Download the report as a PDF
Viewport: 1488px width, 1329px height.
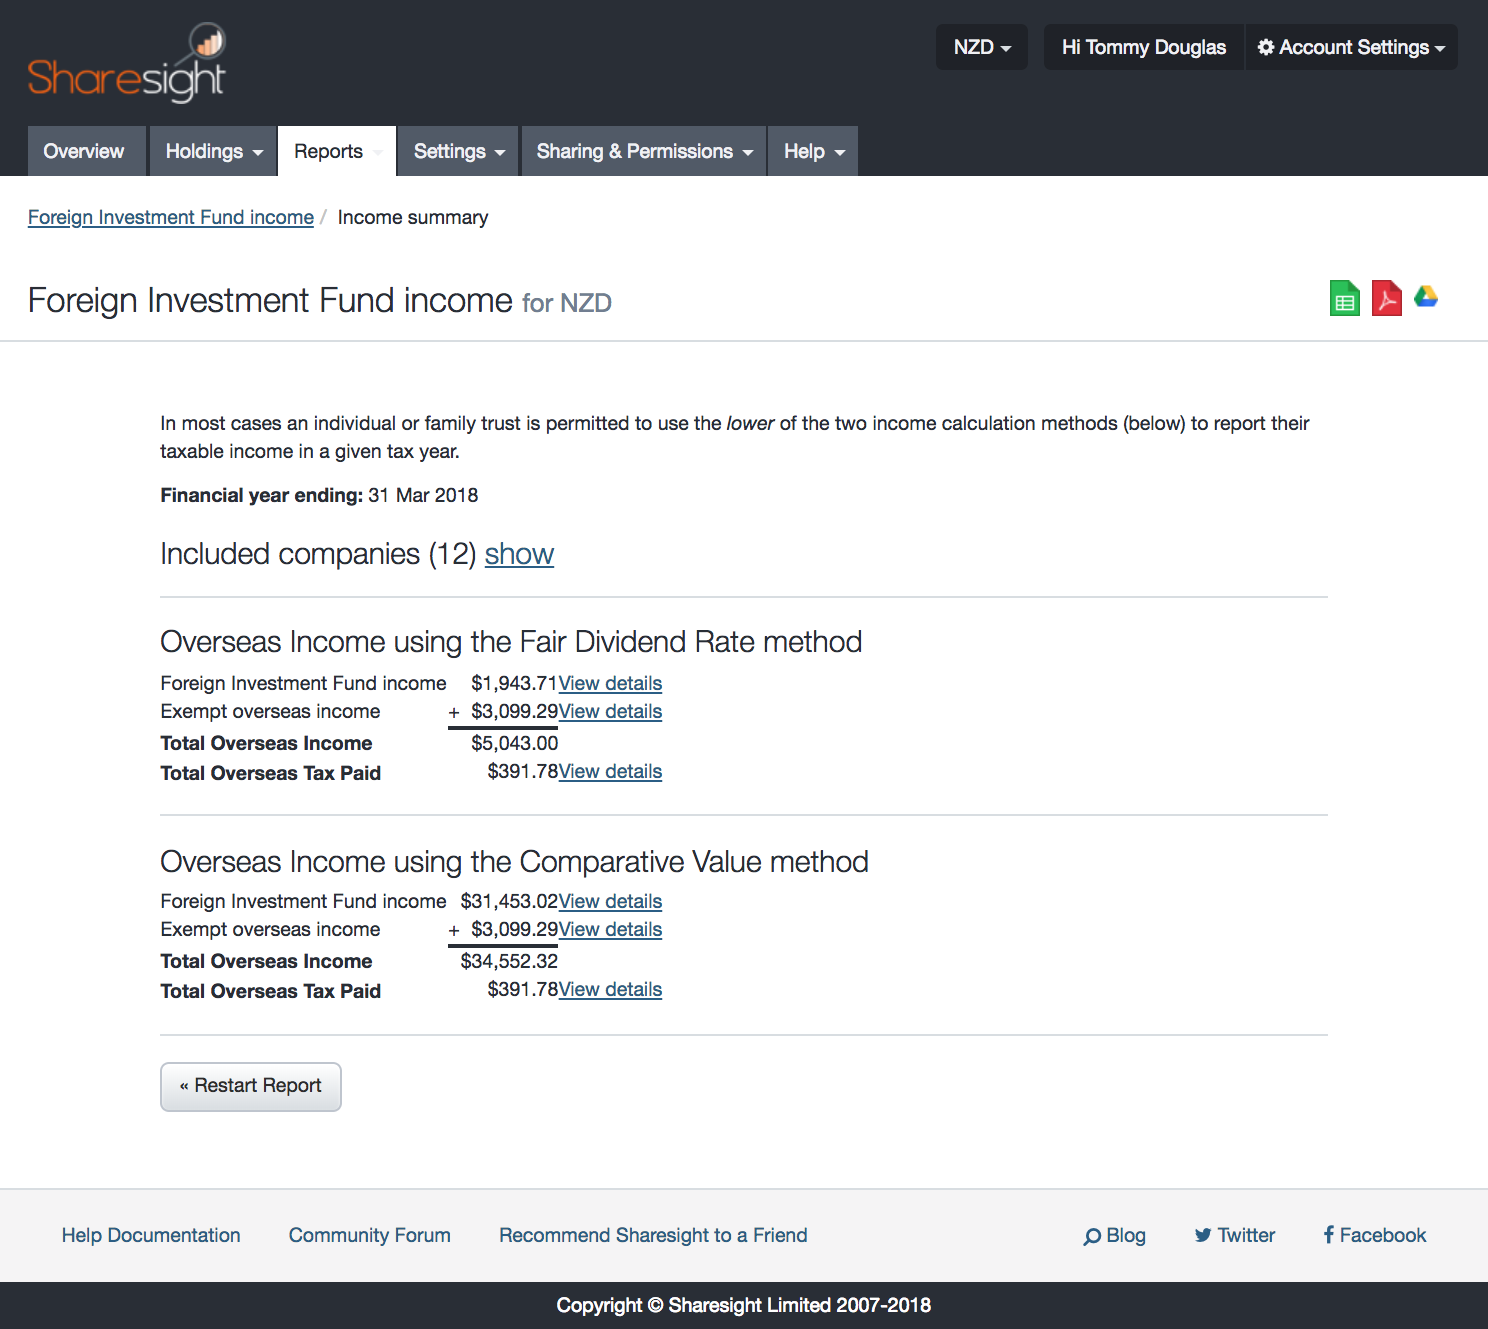coord(1386,298)
